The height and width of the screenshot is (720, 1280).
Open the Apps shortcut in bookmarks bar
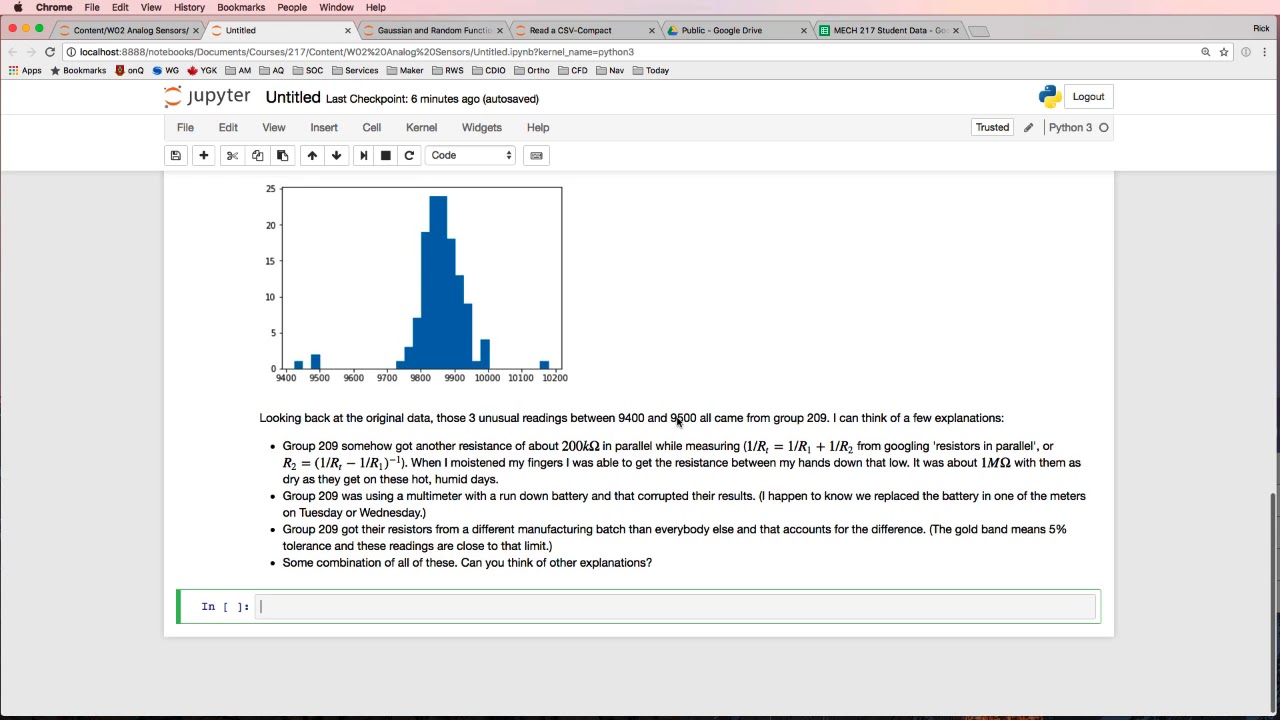(25, 70)
